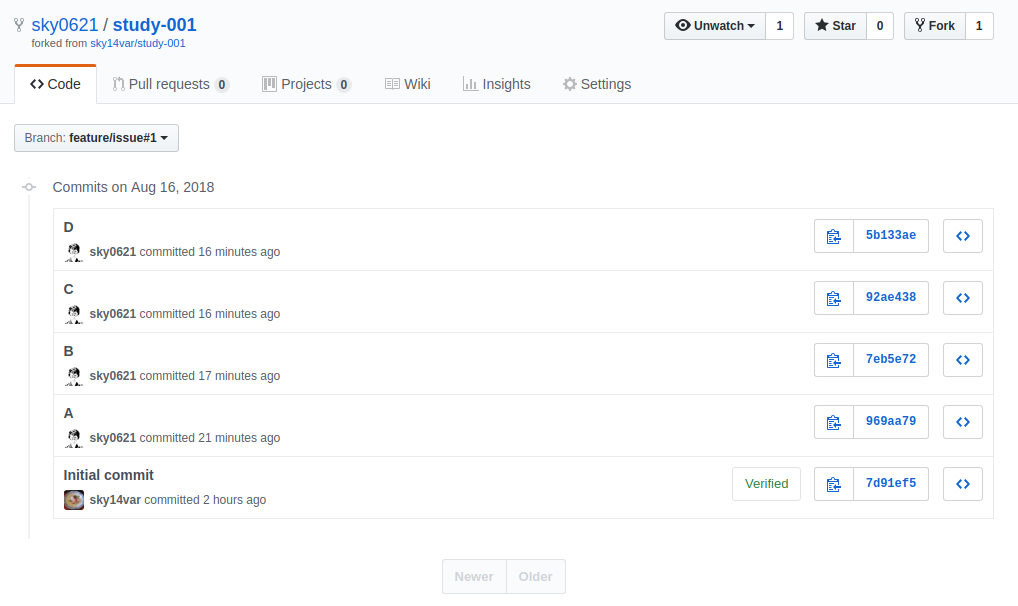
Task: Open commit hash 7eb5e72
Action: 891,360
